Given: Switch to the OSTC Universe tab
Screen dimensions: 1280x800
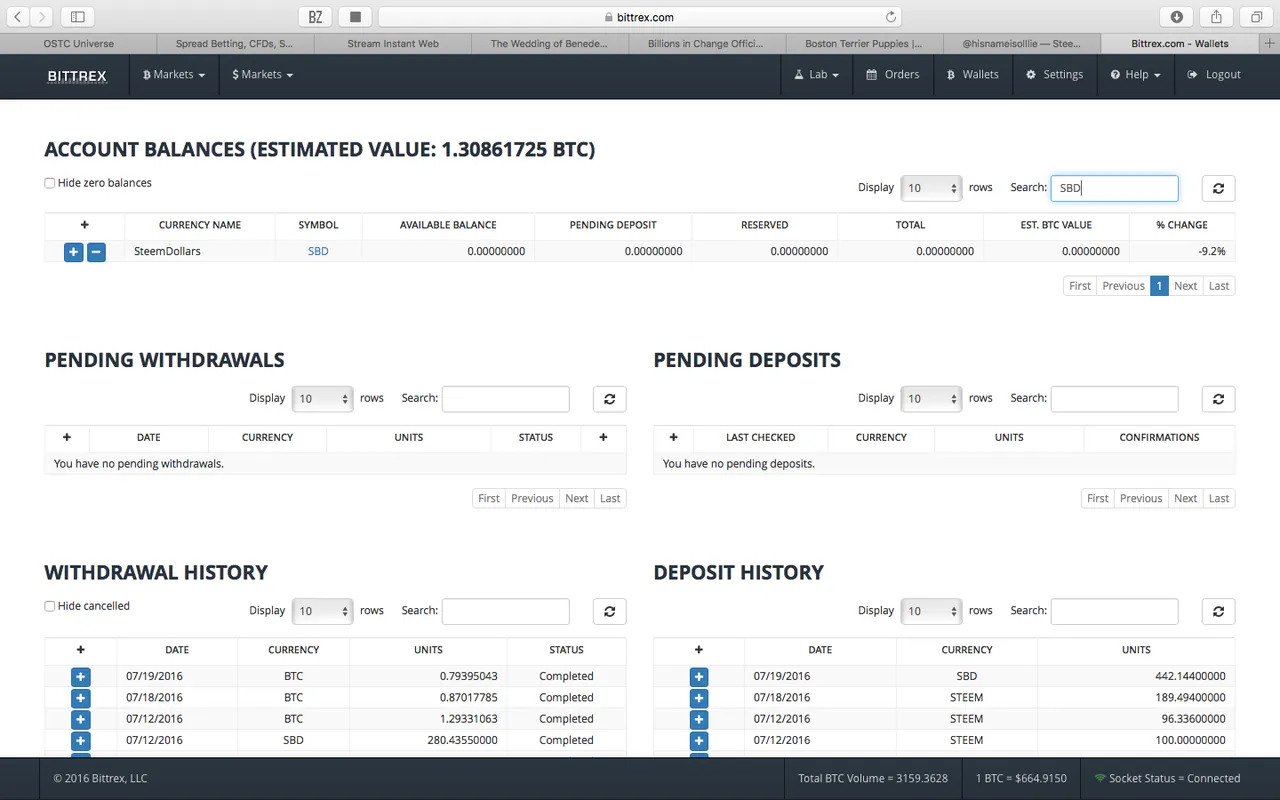Looking at the screenshot, I should (79, 44).
